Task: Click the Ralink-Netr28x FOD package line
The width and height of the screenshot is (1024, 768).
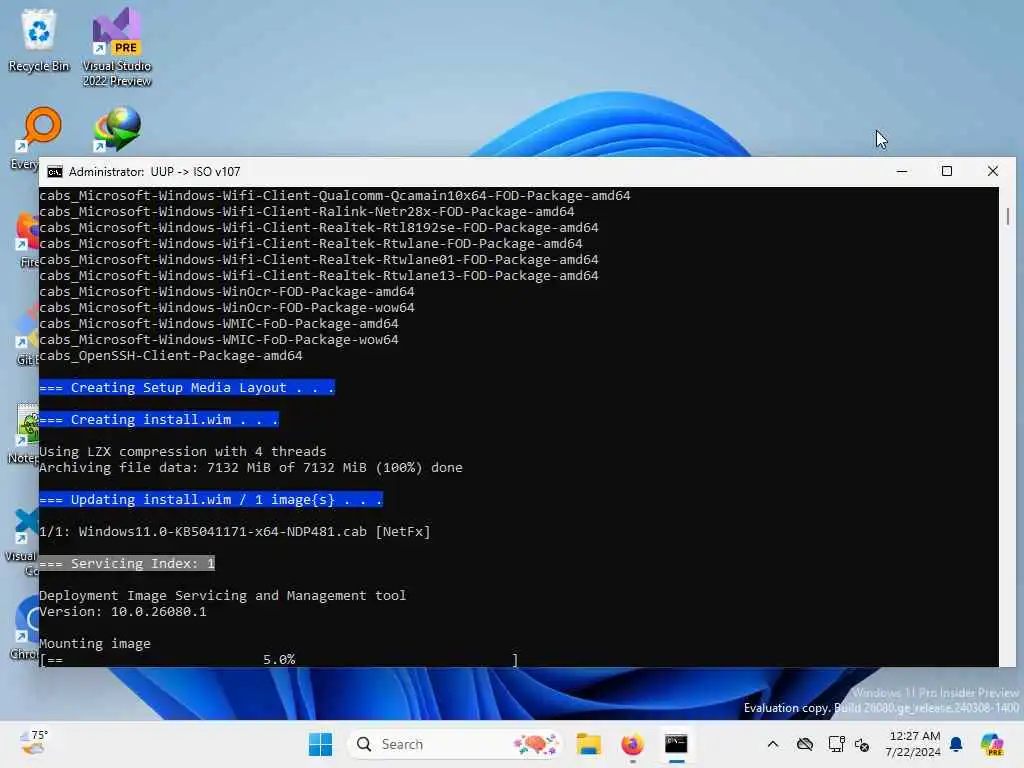Action: (x=307, y=212)
